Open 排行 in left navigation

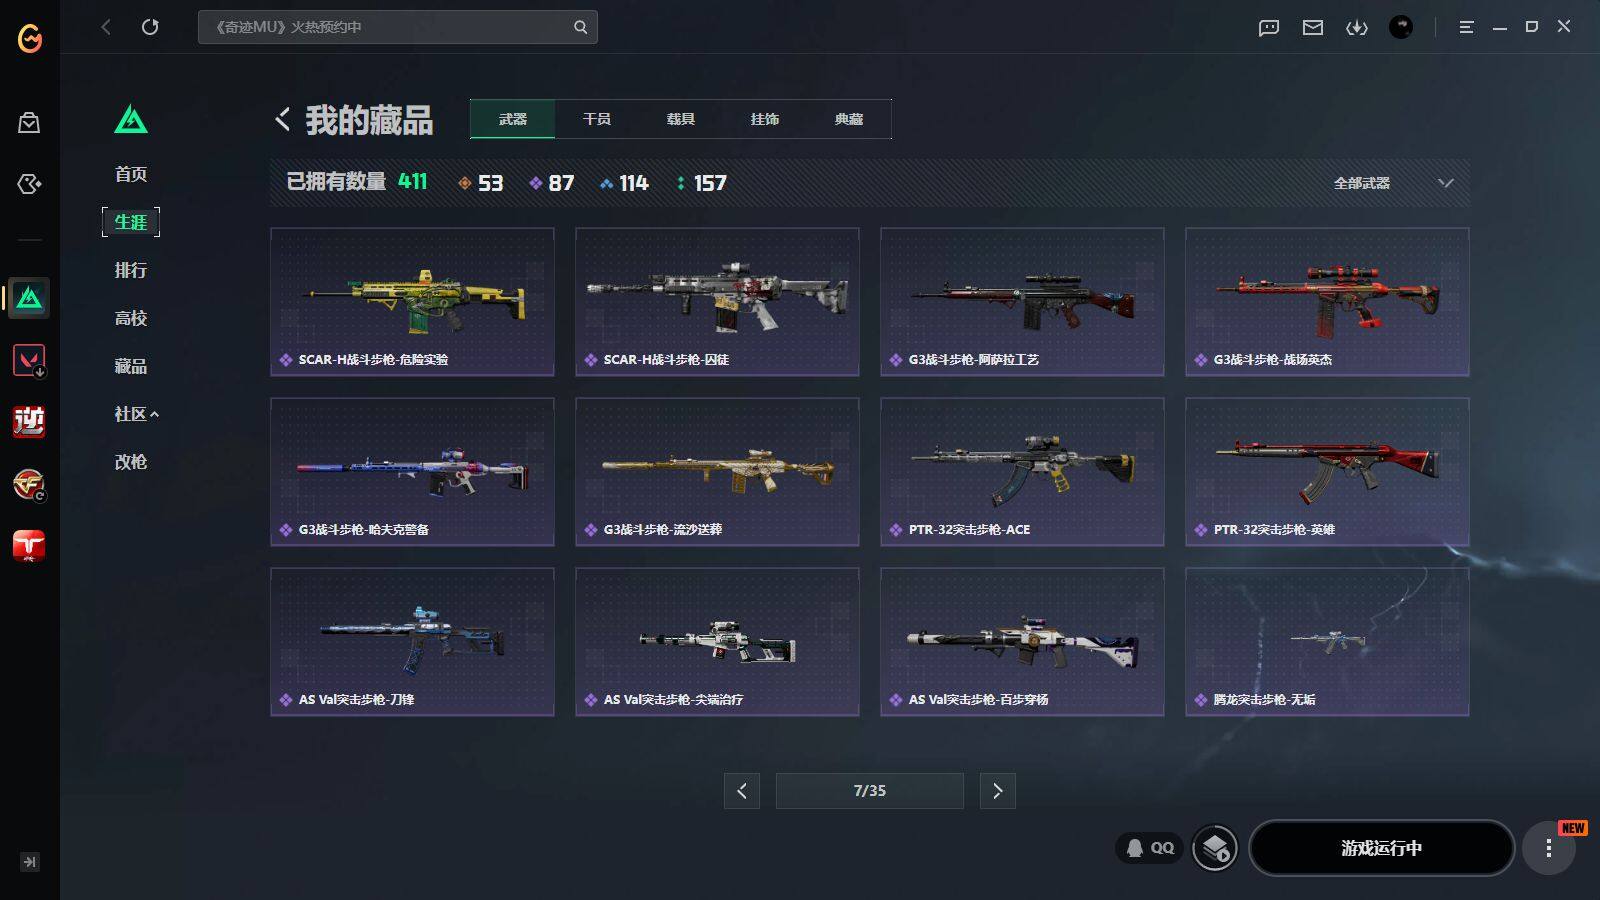click(x=131, y=270)
